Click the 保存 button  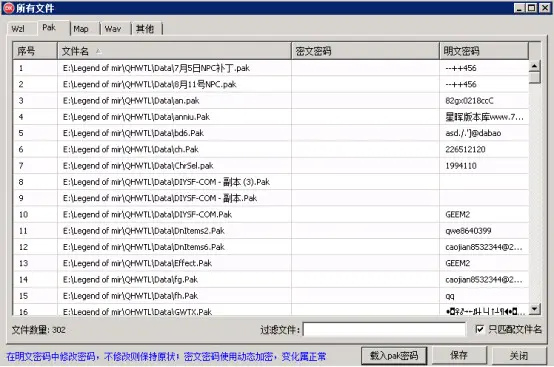point(459,355)
